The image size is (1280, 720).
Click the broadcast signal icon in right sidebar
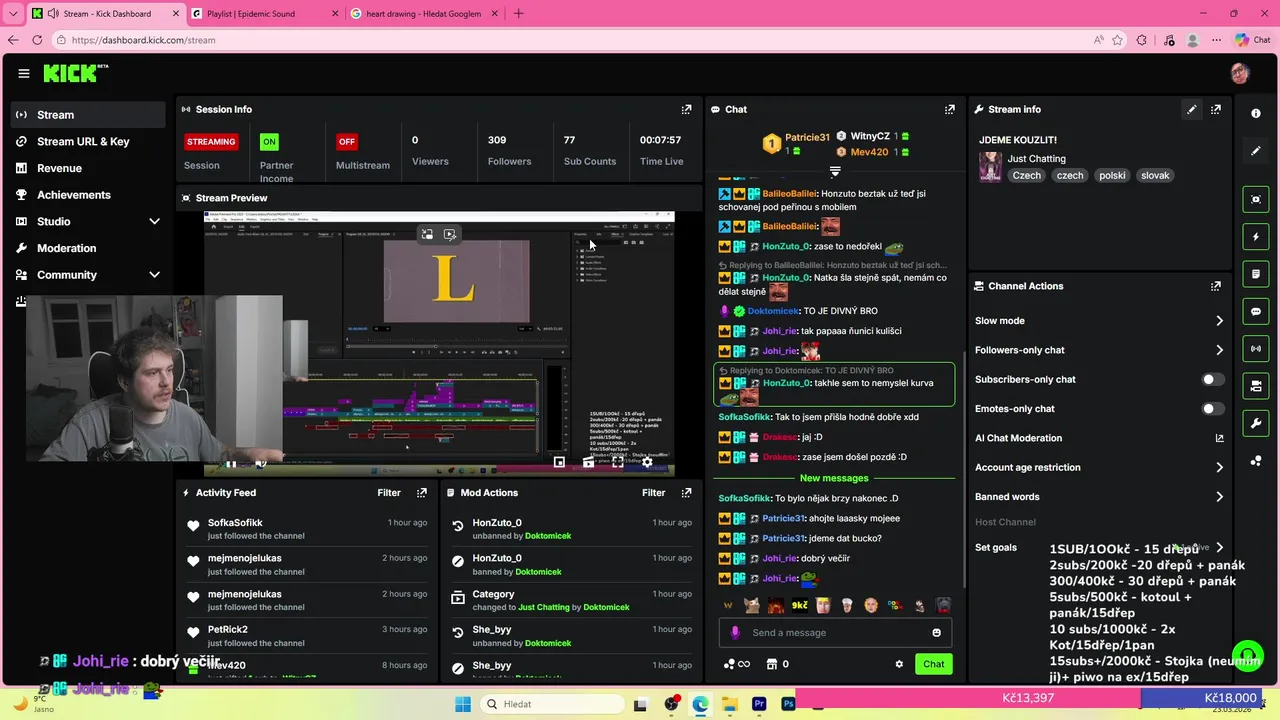(x=1256, y=348)
